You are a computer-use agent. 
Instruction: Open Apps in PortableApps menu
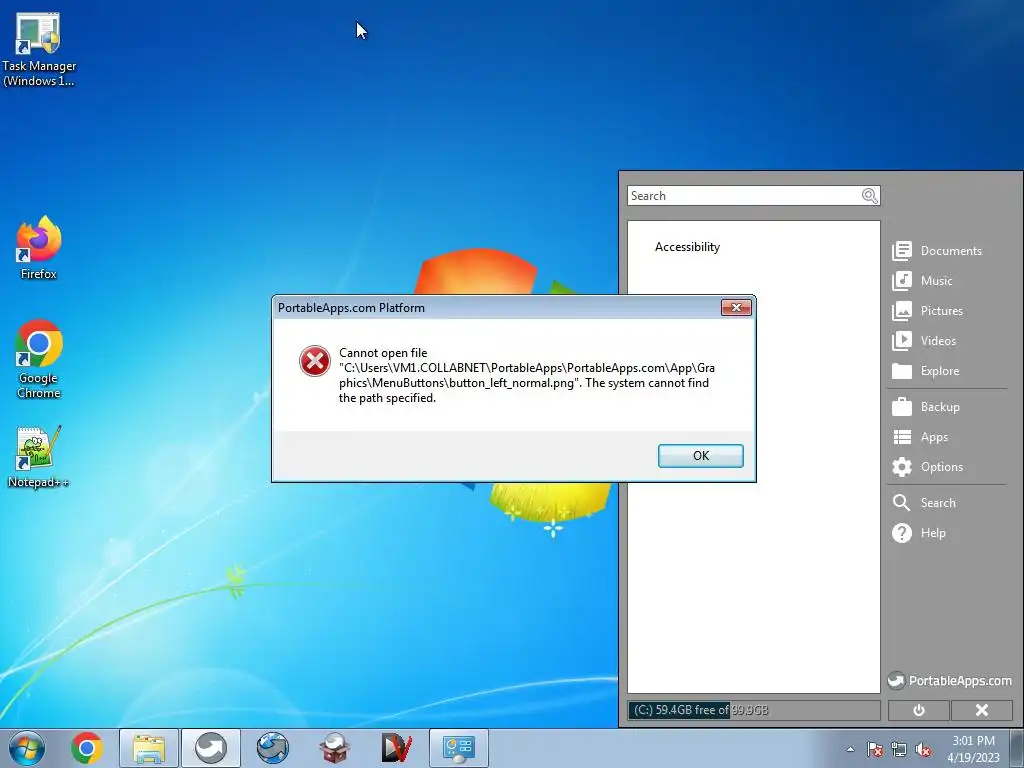click(x=920, y=437)
